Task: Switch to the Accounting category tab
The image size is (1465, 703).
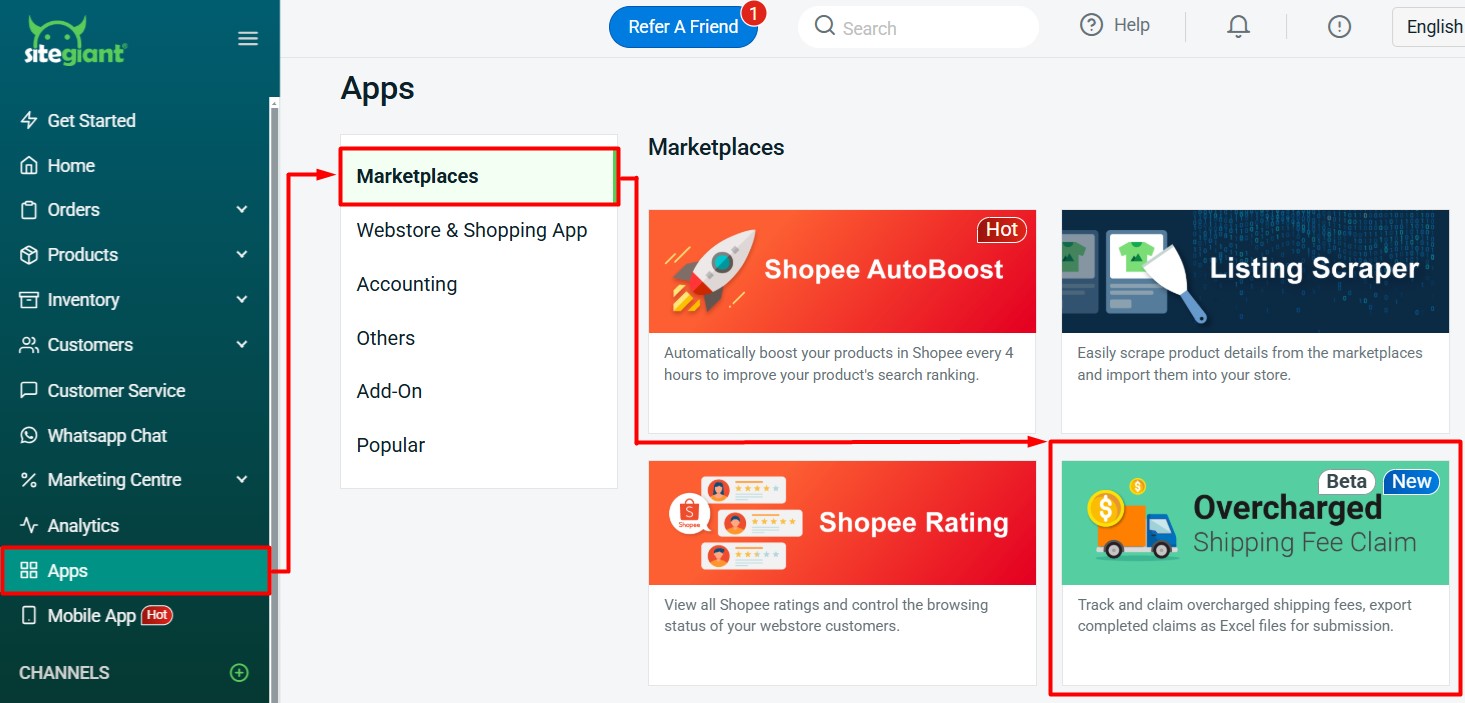Action: (x=406, y=284)
